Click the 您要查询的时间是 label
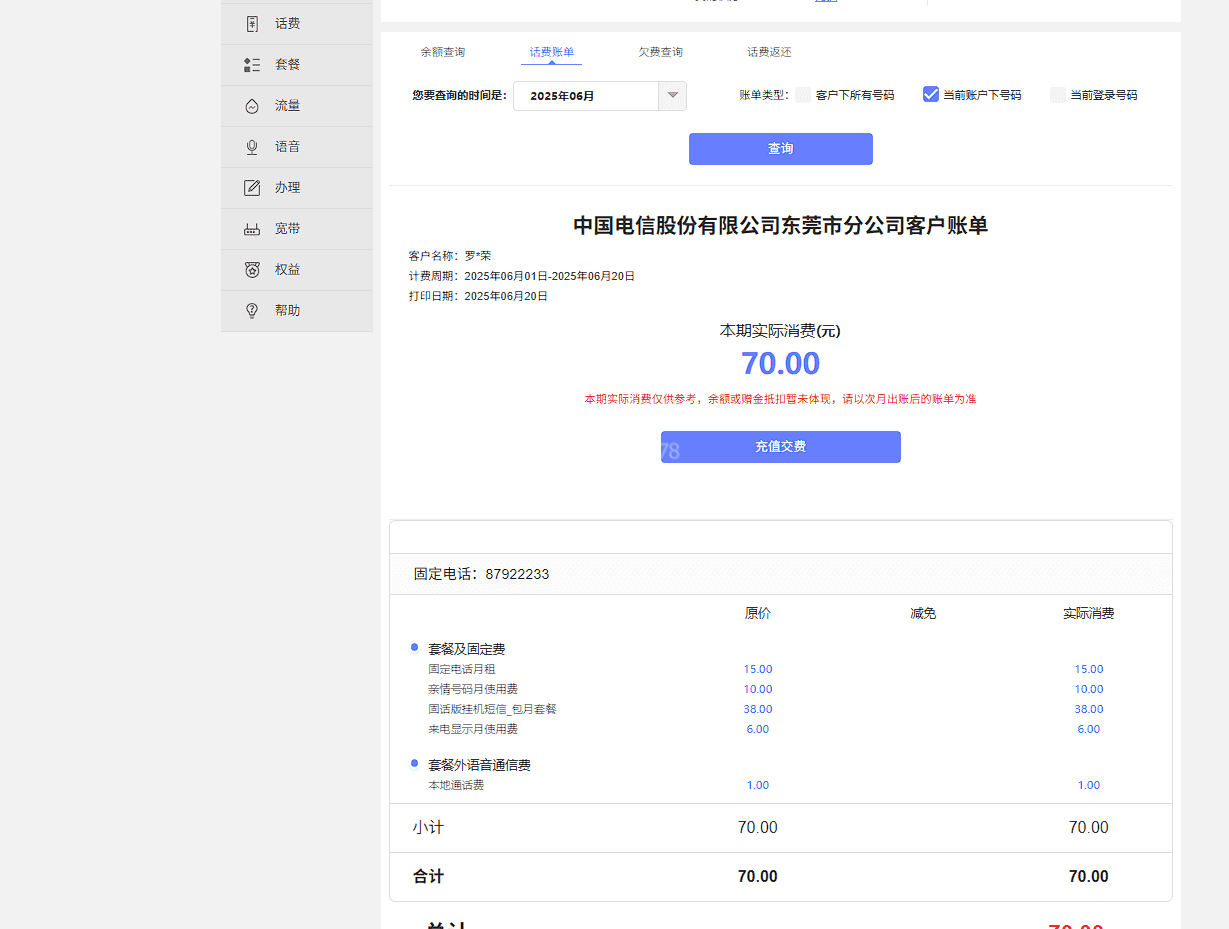 pyautogui.click(x=460, y=96)
